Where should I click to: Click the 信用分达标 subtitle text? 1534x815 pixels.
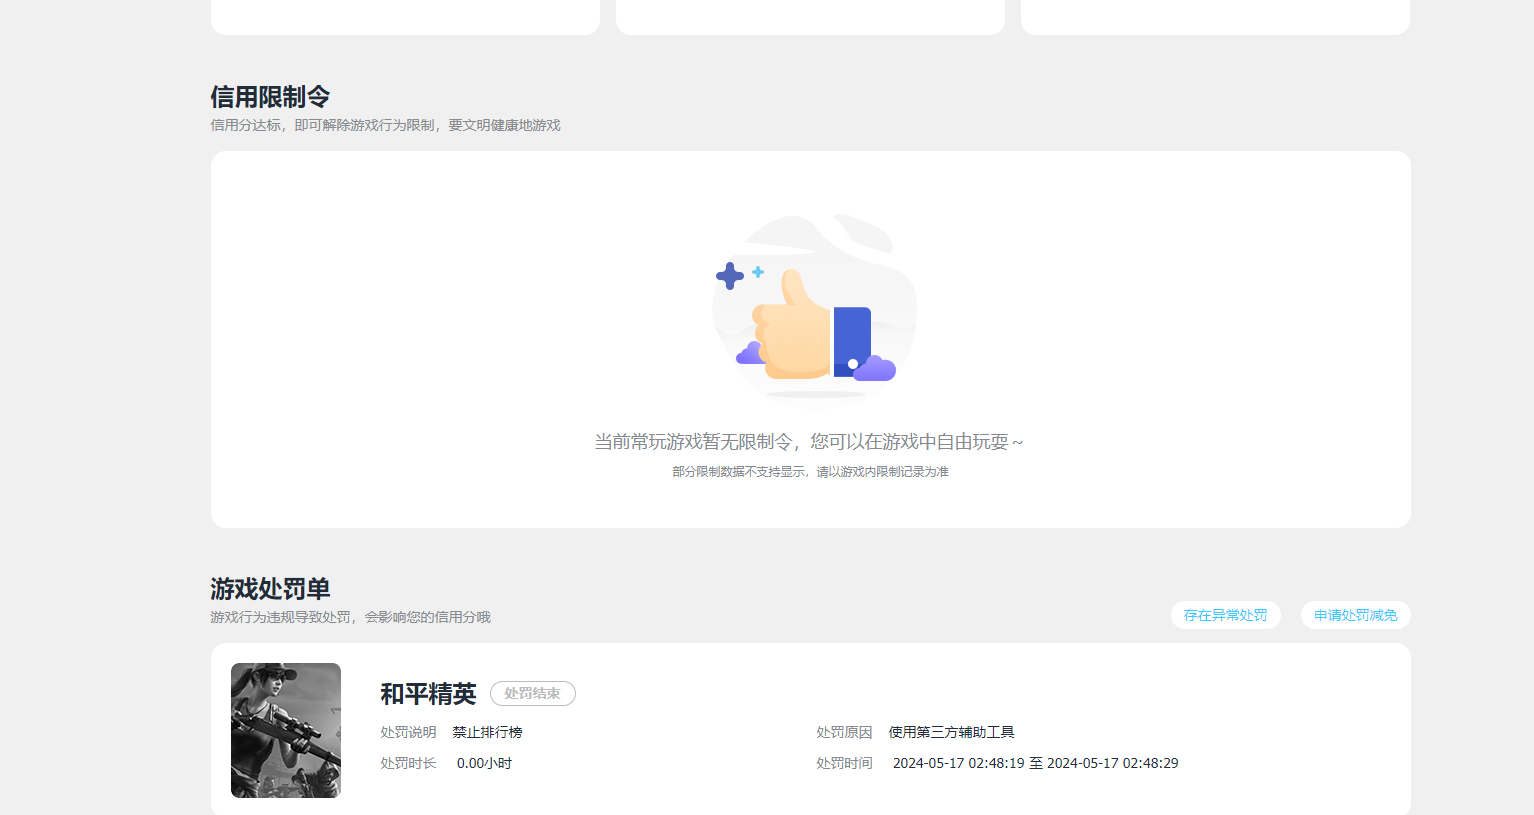pos(385,125)
